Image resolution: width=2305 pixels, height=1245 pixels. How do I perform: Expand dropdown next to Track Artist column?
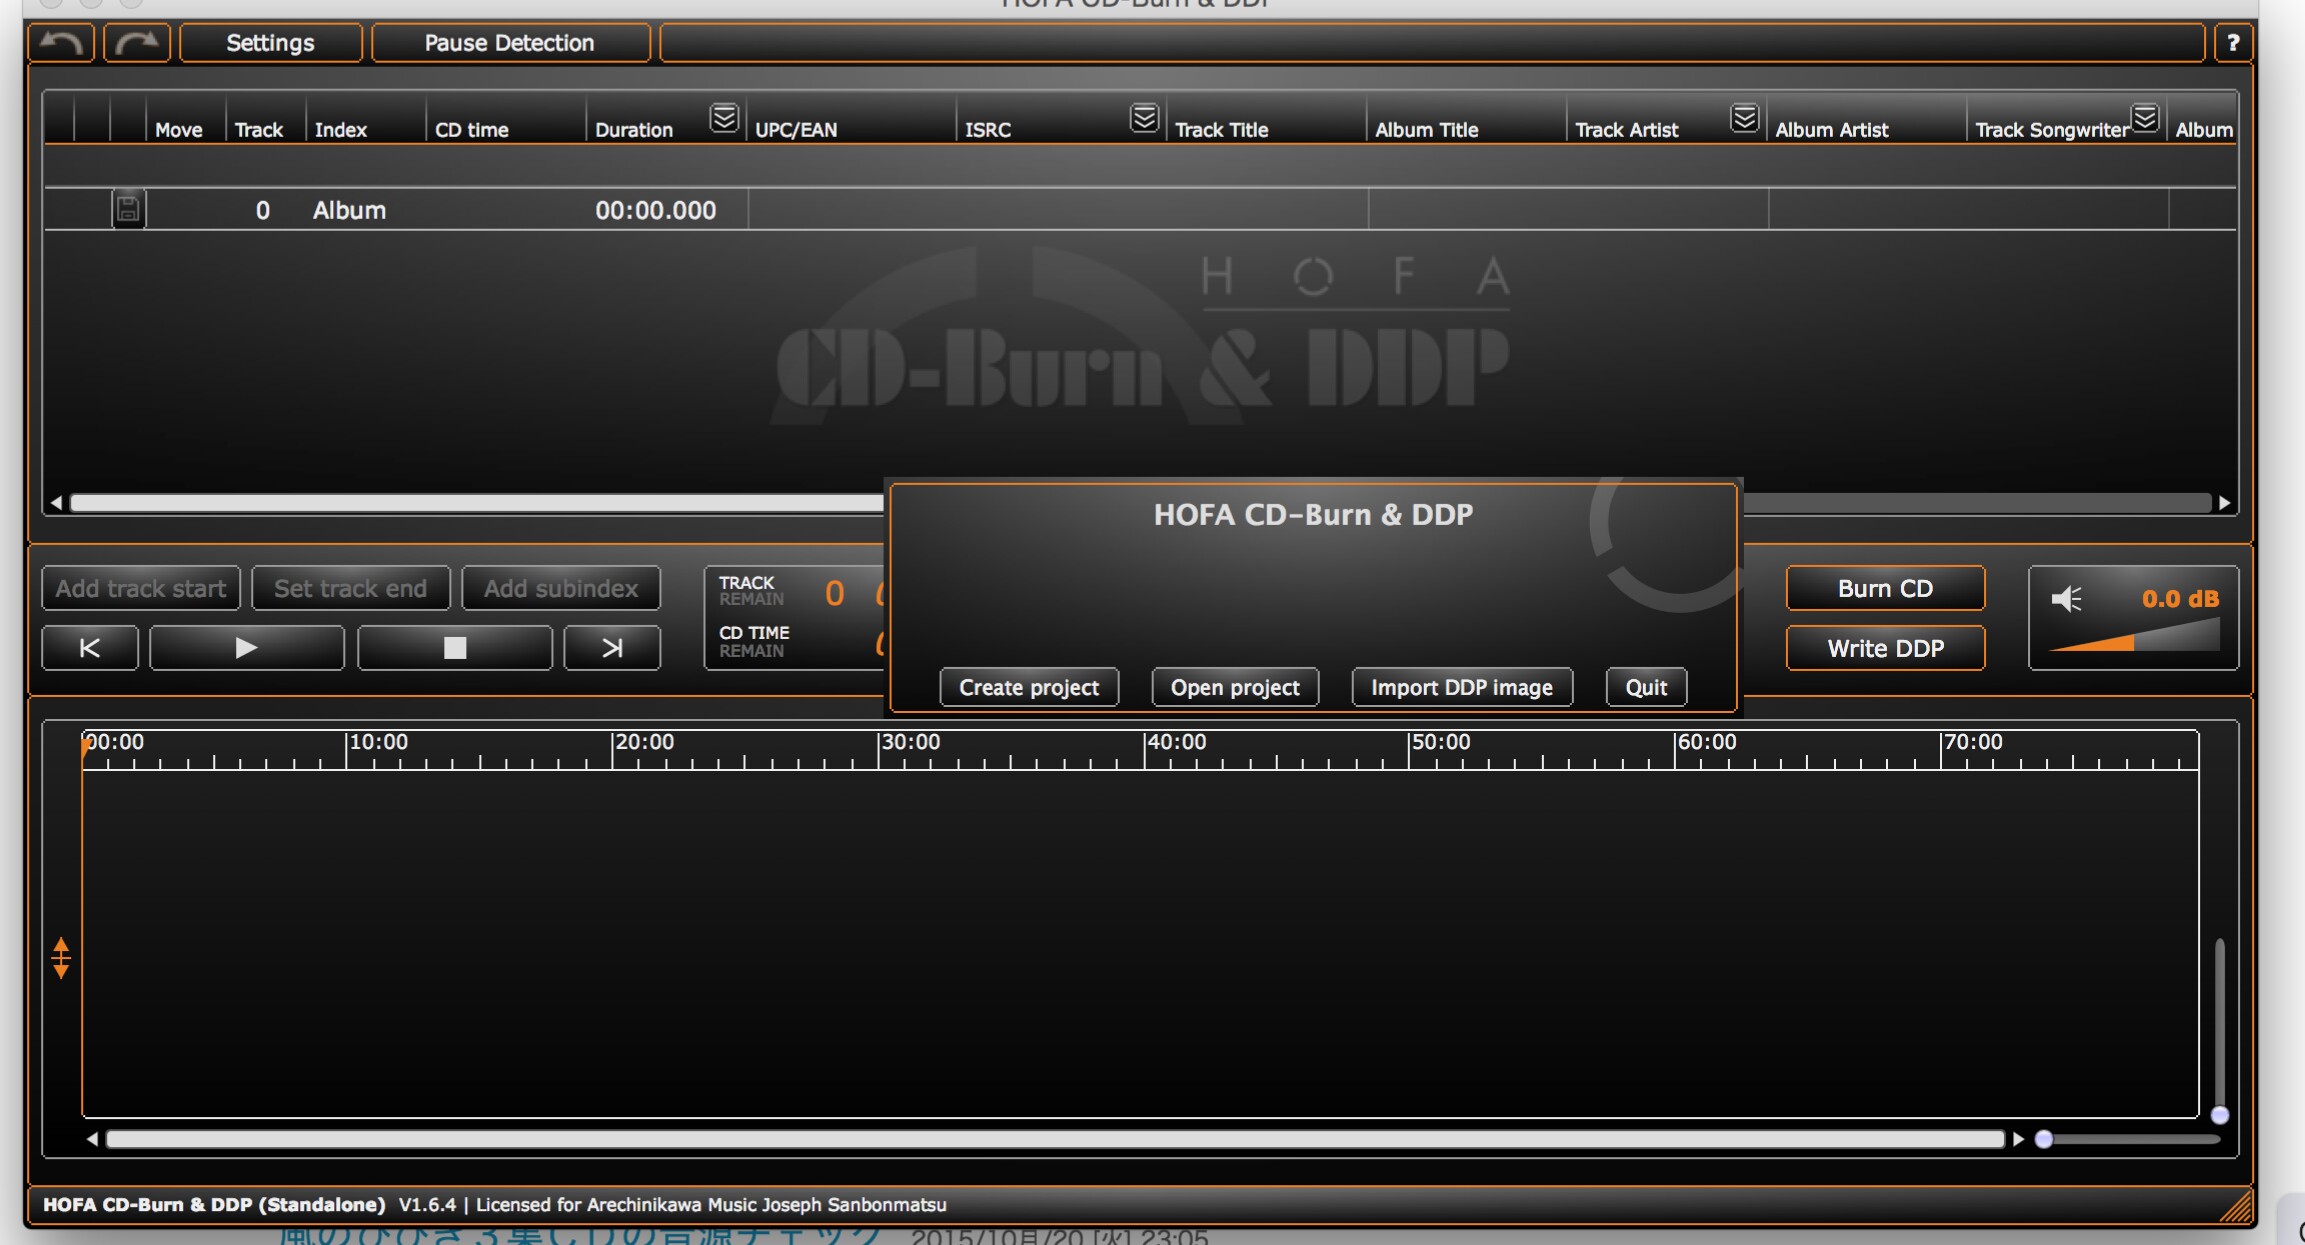tap(1744, 118)
